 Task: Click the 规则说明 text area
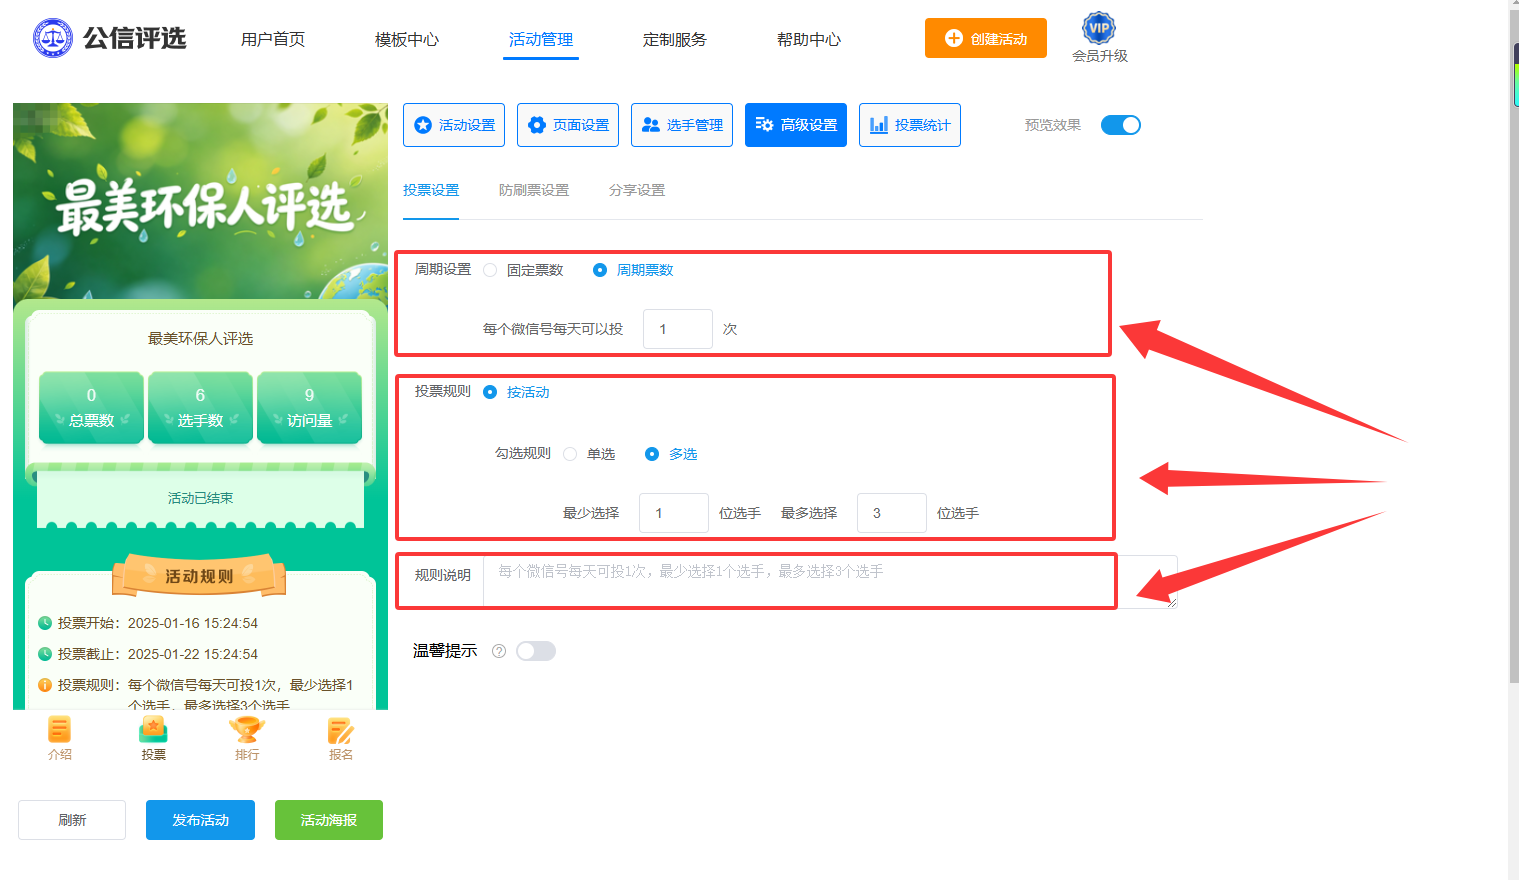(x=830, y=581)
